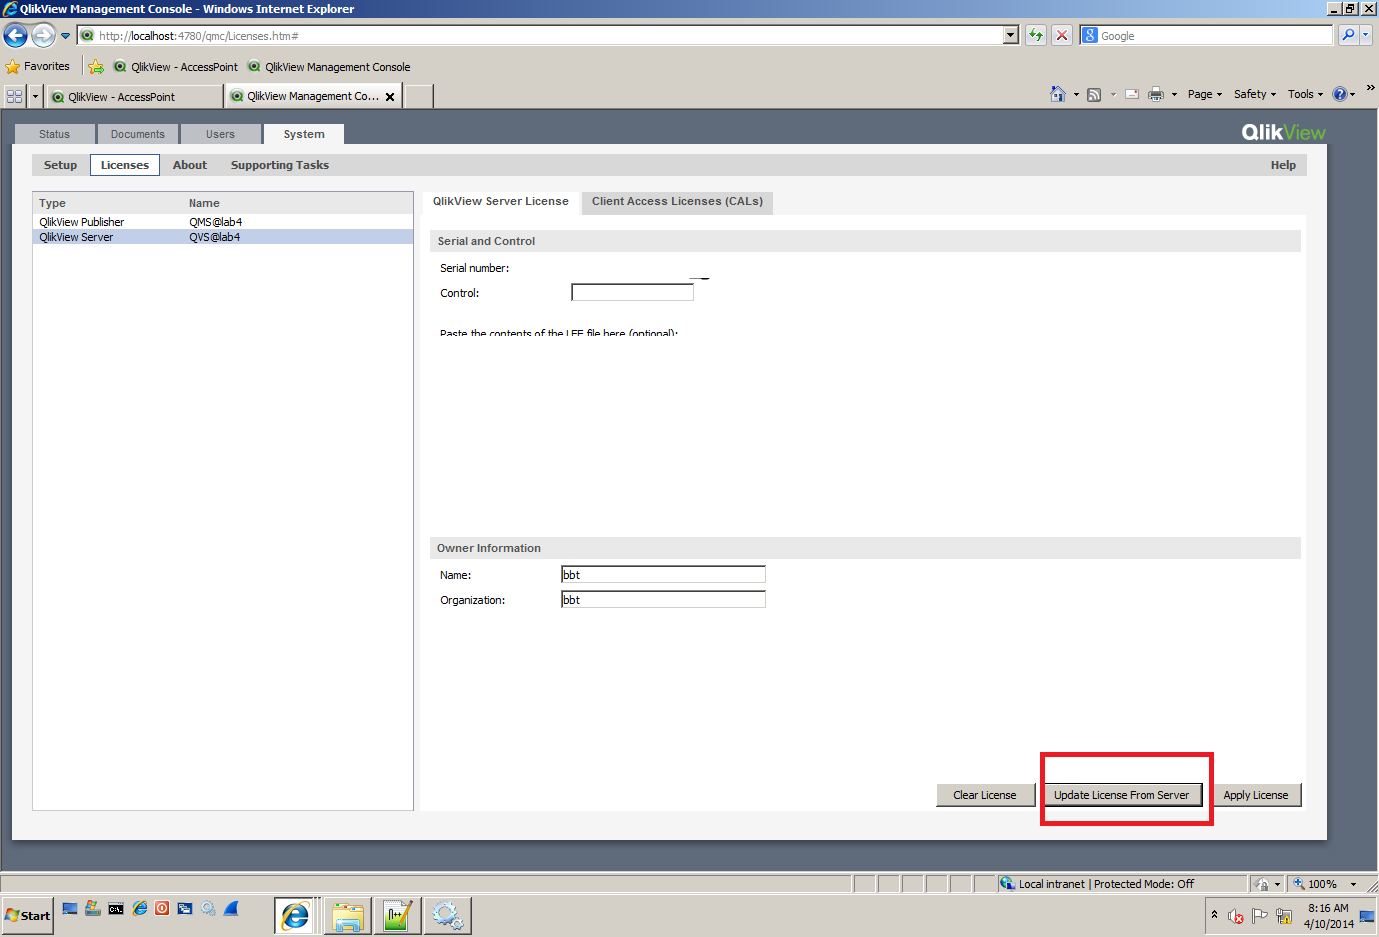This screenshot has width=1379, height=937.
Task: Click the Internet Explorer quick launch icon
Action: point(139,909)
